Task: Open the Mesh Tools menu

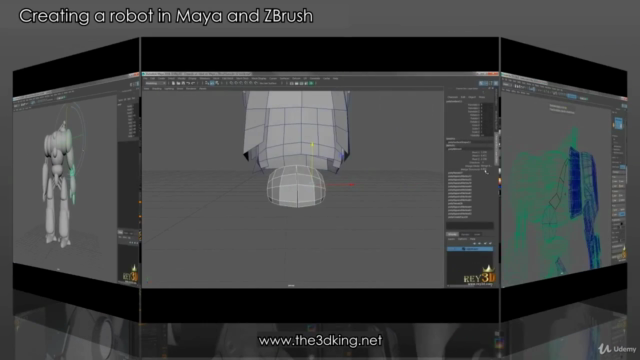Action: (242, 78)
